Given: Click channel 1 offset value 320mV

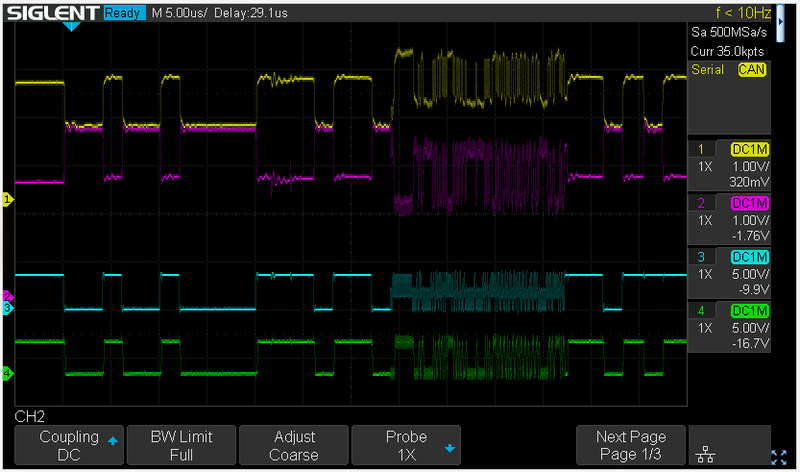Looking at the screenshot, I should [x=749, y=182].
